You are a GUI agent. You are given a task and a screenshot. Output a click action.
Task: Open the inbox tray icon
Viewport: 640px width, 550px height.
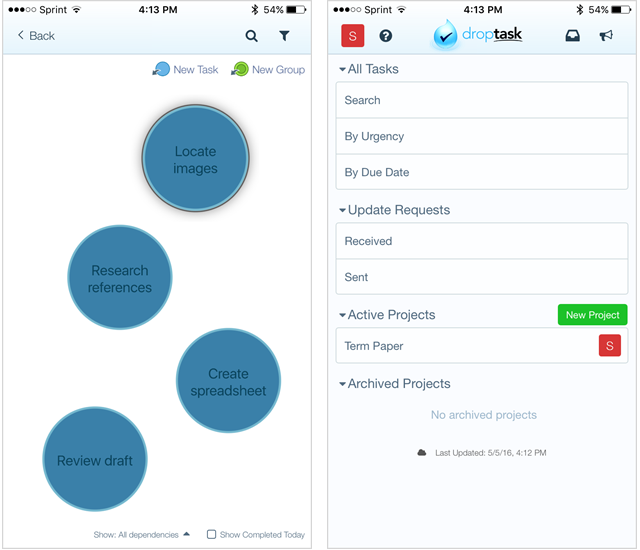[573, 36]
